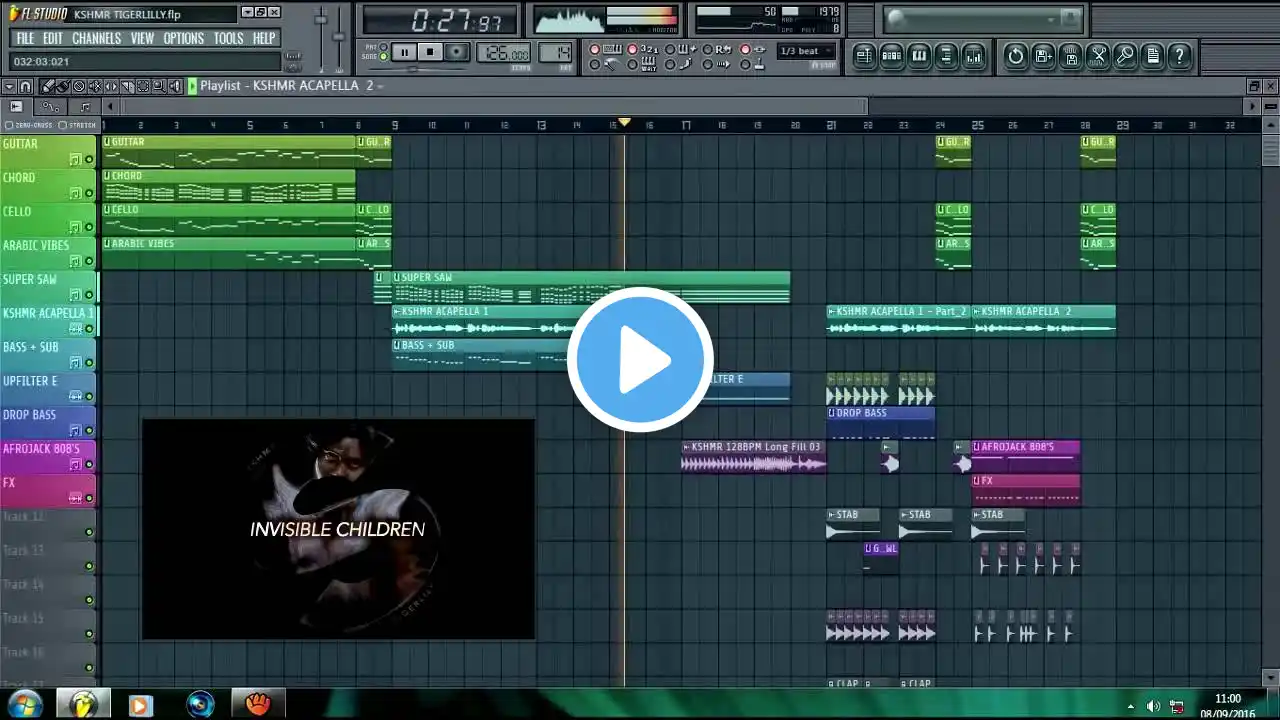1280x720 pixels.
Task: Open the FILE menu
Action: point(25,39)
